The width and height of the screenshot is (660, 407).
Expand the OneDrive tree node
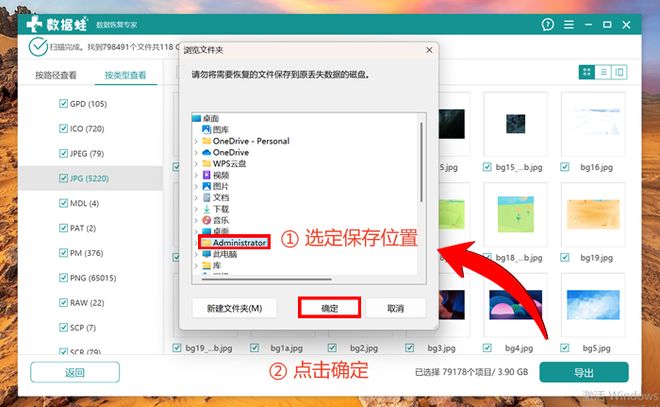pos(196,152)
